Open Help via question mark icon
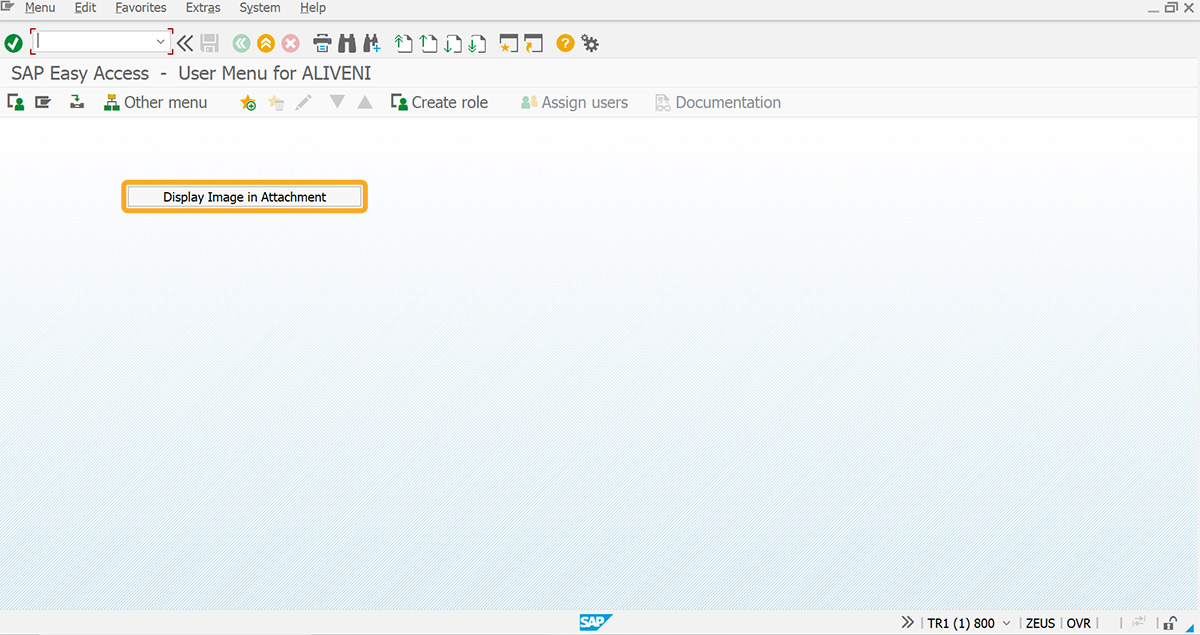This screenshot has height=635, width=1200. click(x=565, y=43)
